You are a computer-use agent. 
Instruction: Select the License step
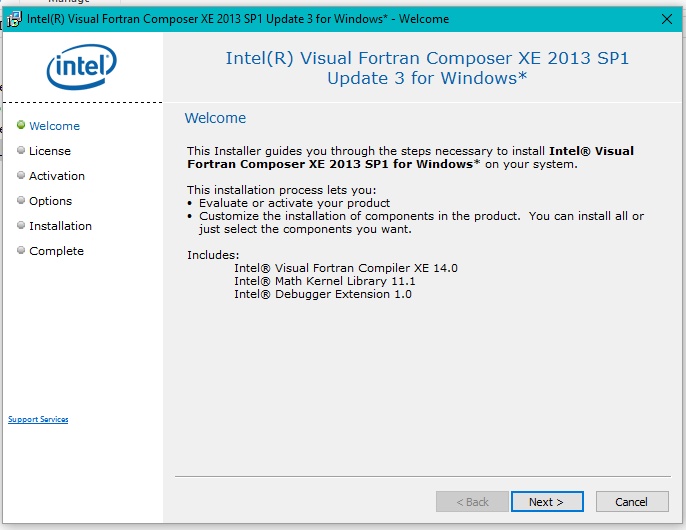tap(49, 151)
